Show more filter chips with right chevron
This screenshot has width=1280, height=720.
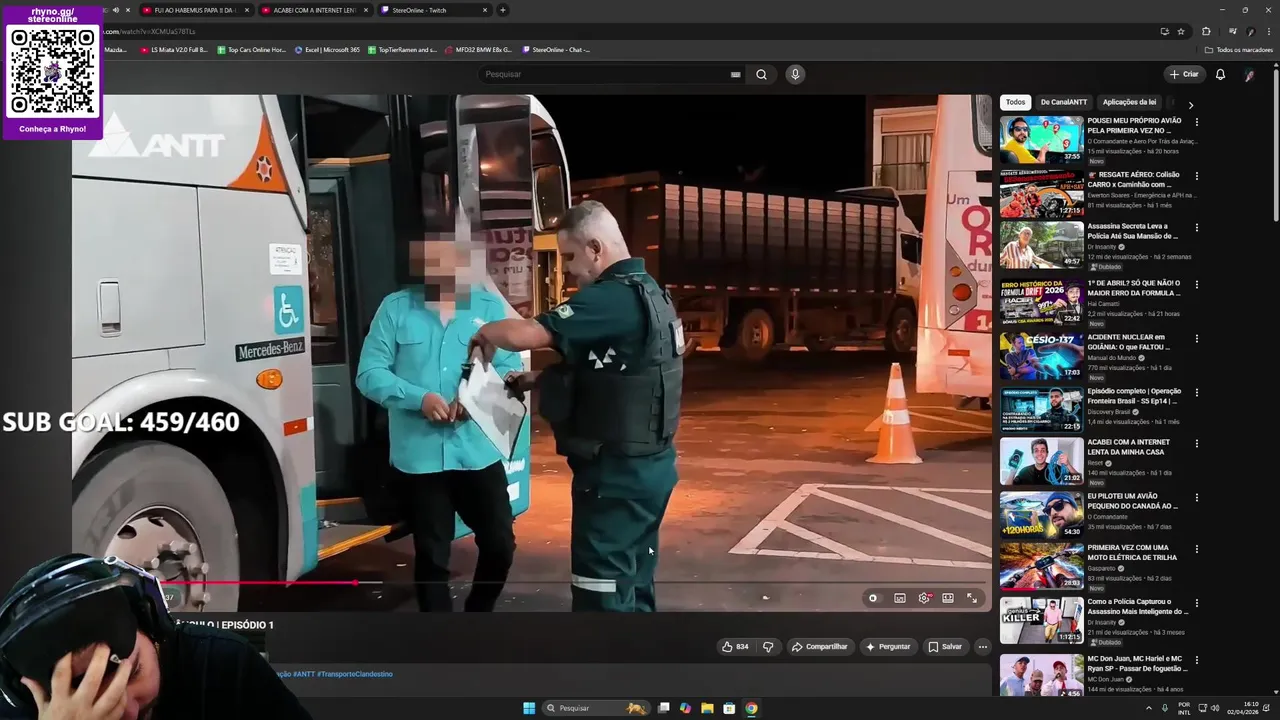point(1190,104)
